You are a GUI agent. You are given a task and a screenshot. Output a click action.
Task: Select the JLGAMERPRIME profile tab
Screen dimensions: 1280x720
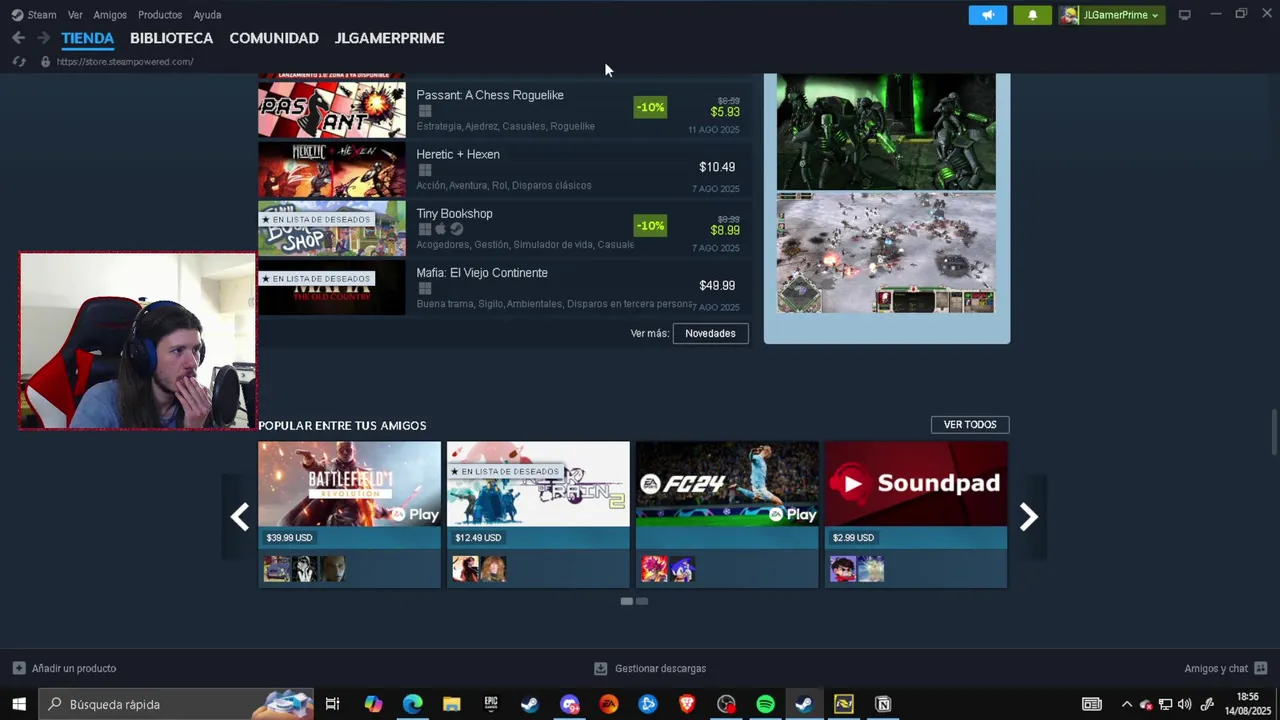(x=389, y=38)
